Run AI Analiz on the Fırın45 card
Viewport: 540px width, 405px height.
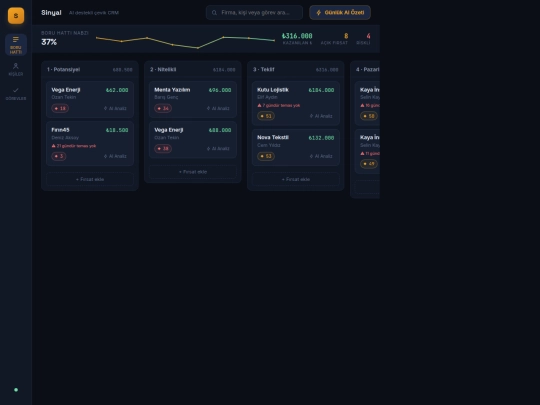115,156
